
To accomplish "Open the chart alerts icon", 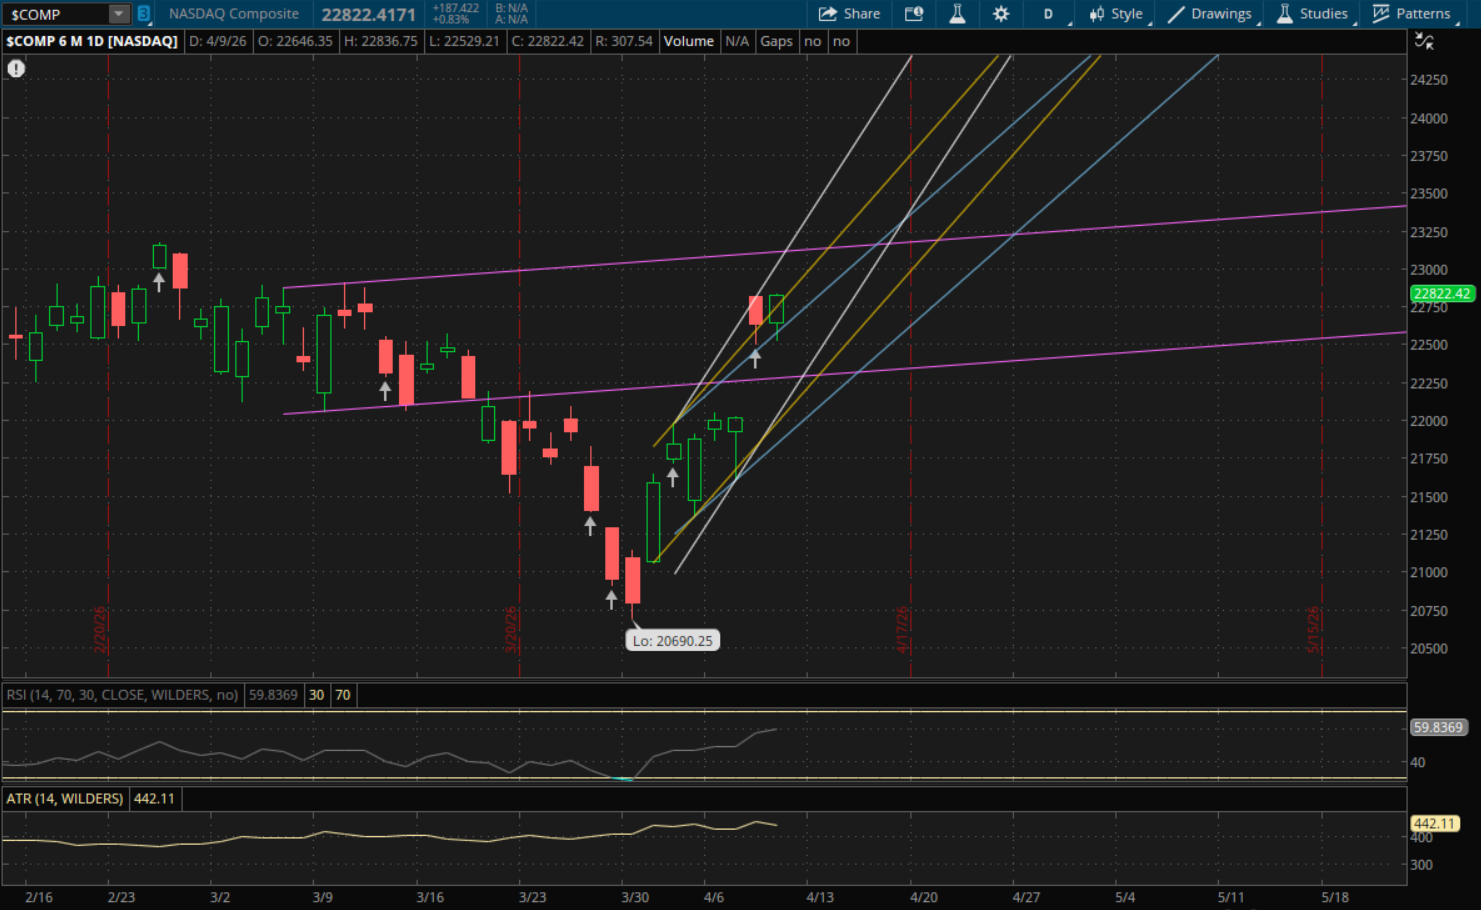I will (x=914, y=14).
